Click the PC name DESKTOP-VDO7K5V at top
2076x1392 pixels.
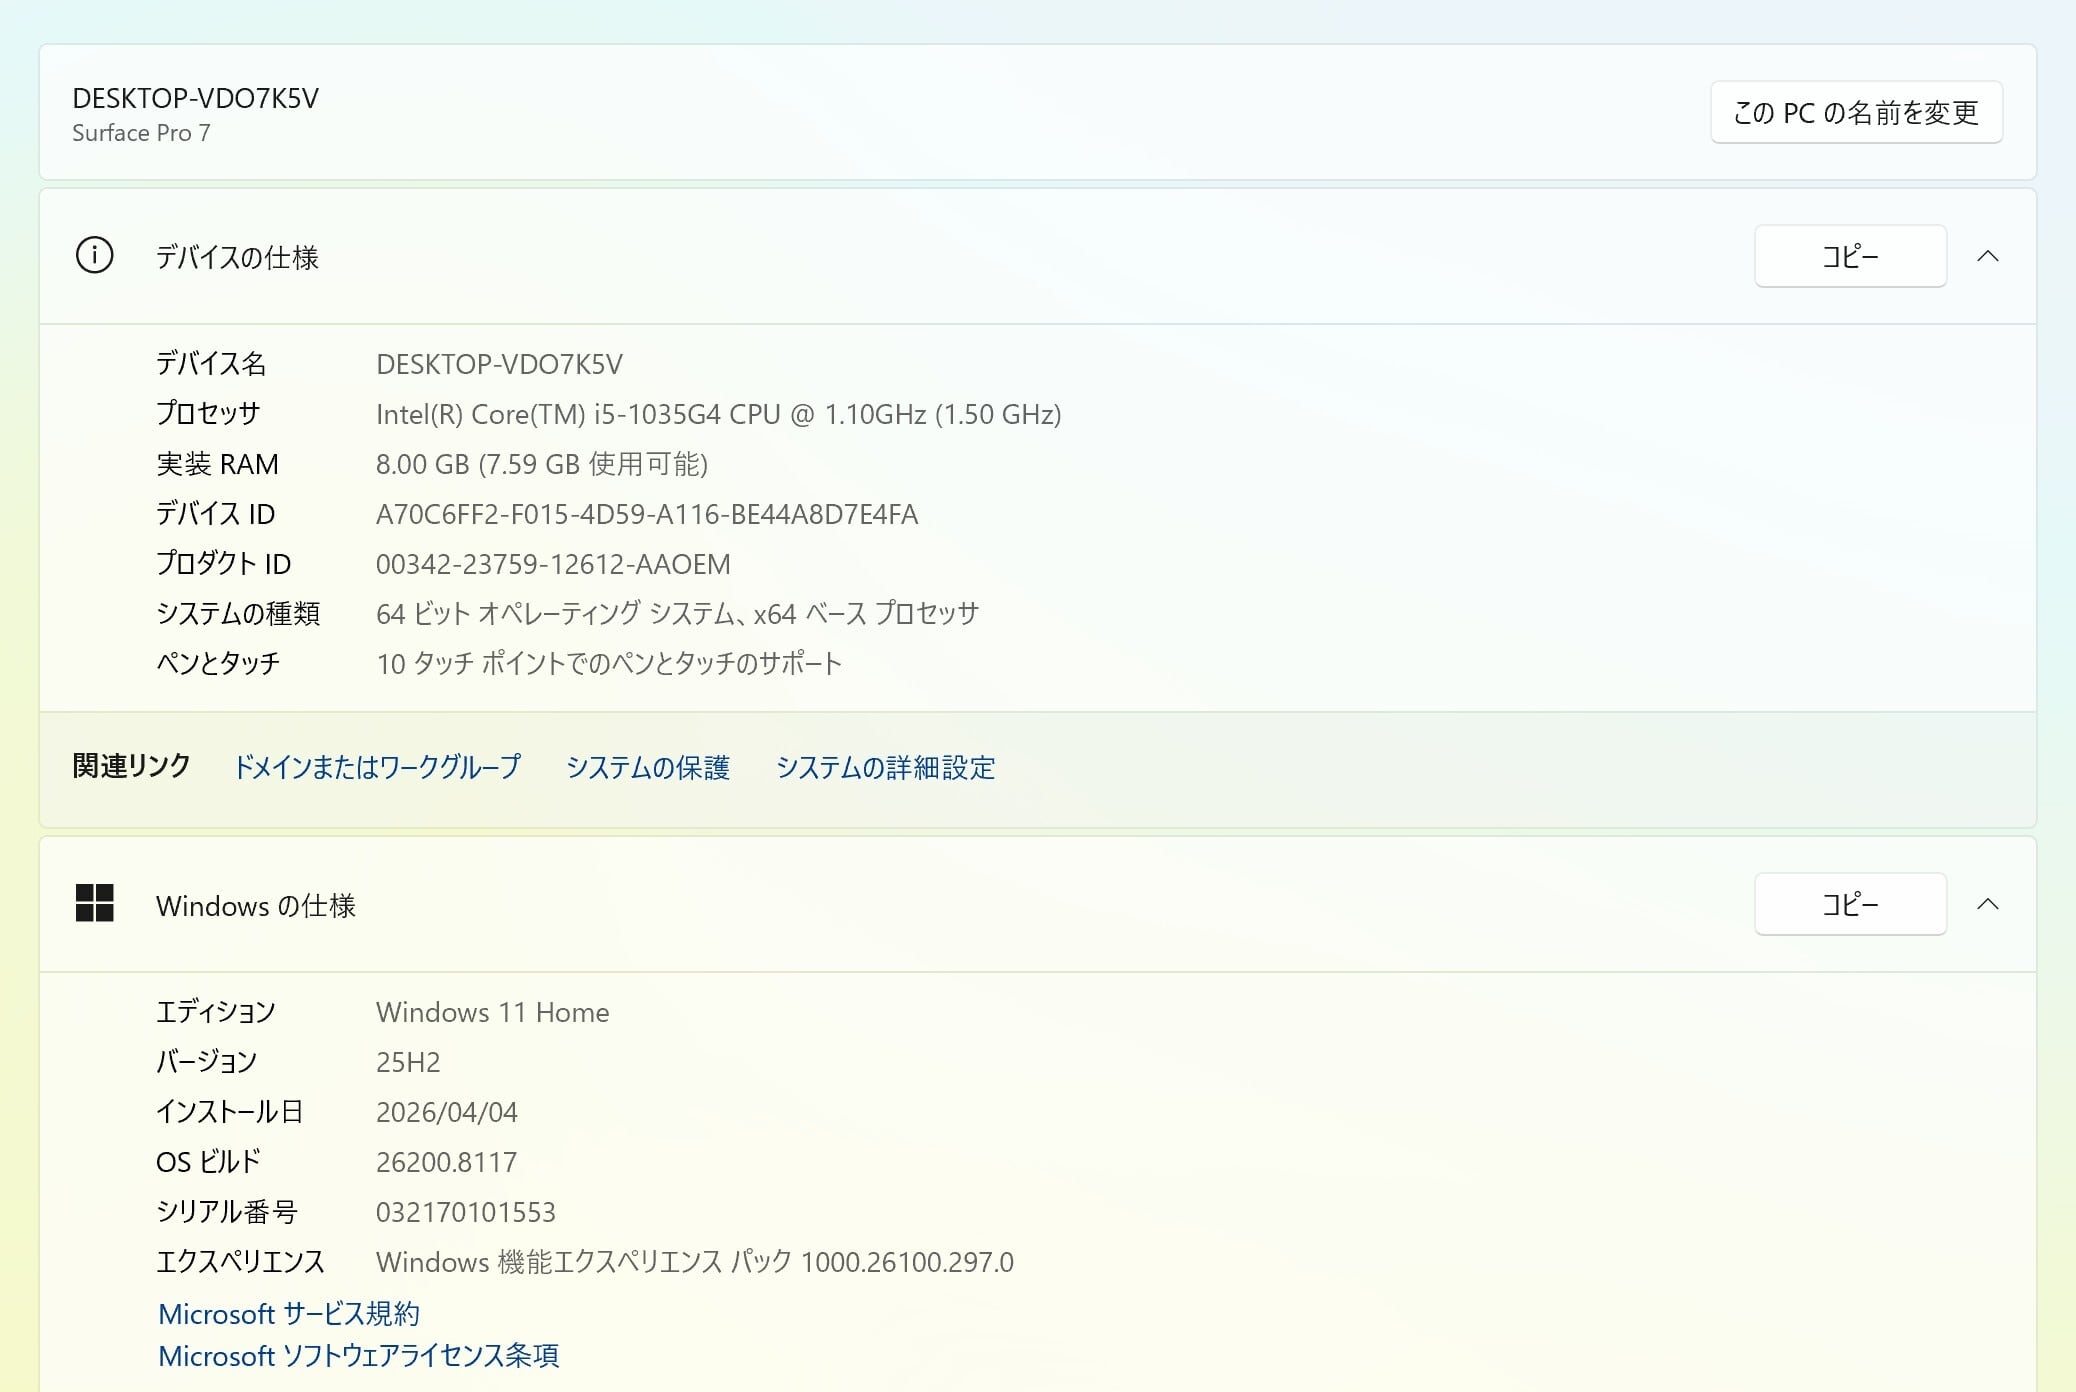[195, 98]
